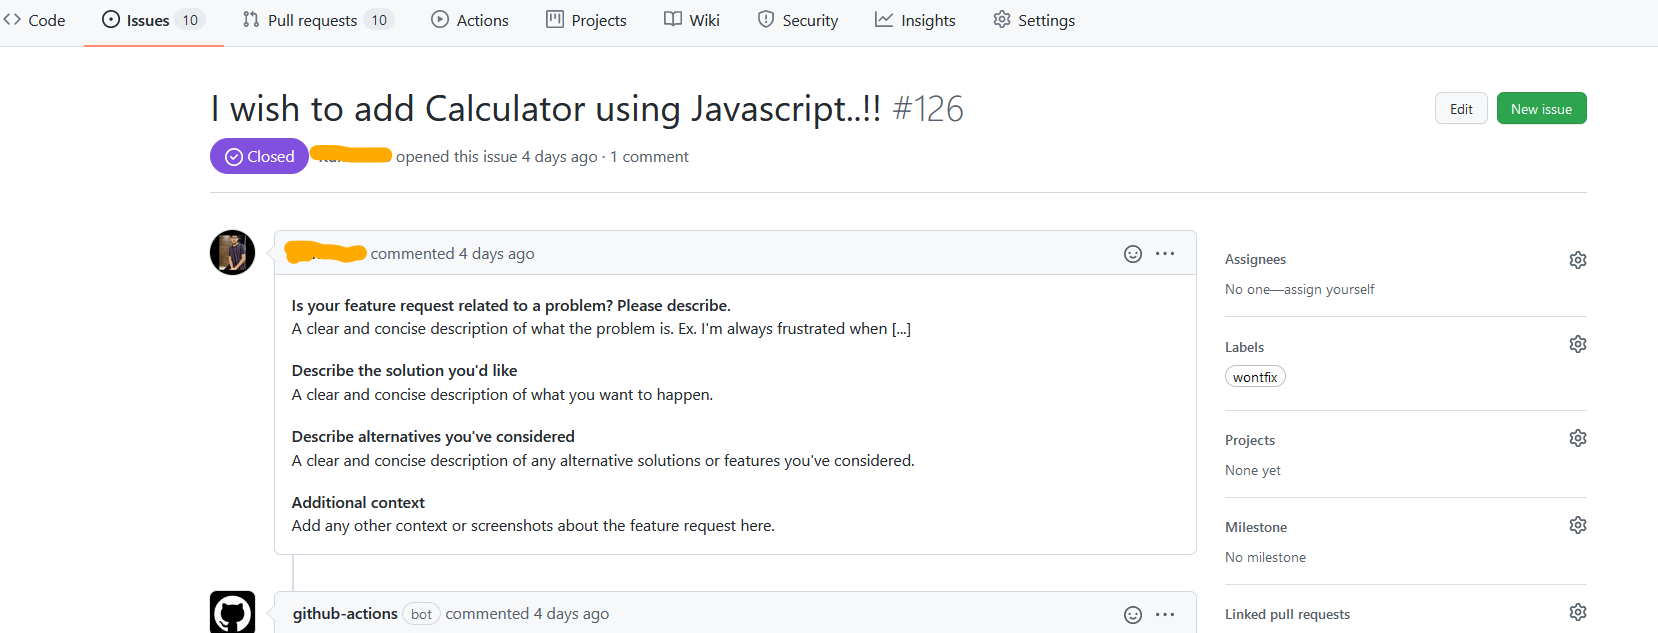Click the issue number #126

[928, 109]
